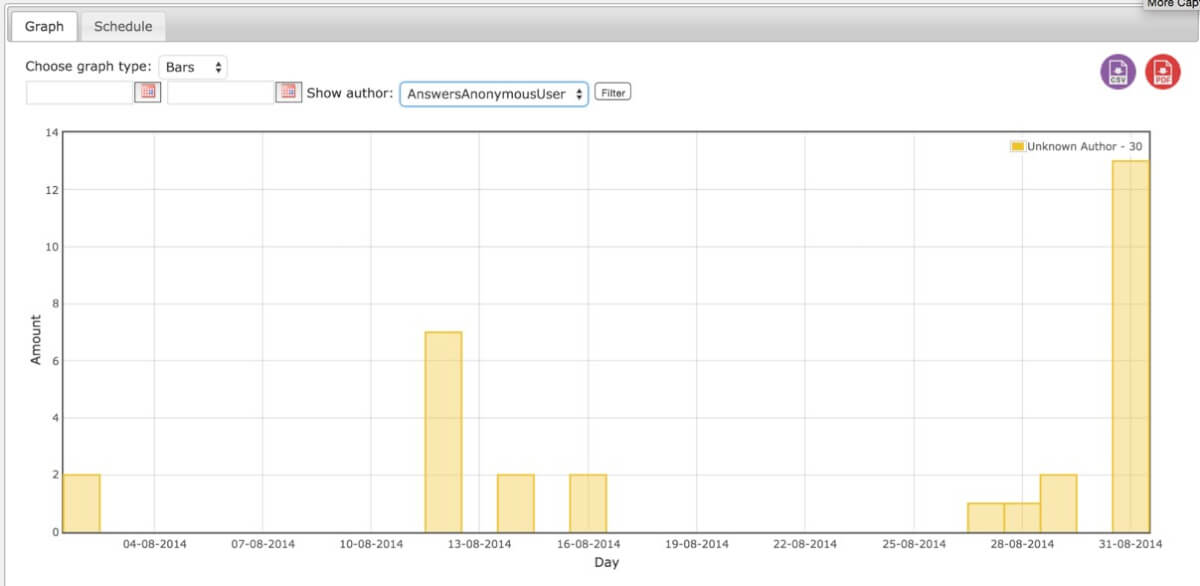Screen dimensions: 1200x586
Task: Open the end date calendar picker
Action: pos(288,92)
